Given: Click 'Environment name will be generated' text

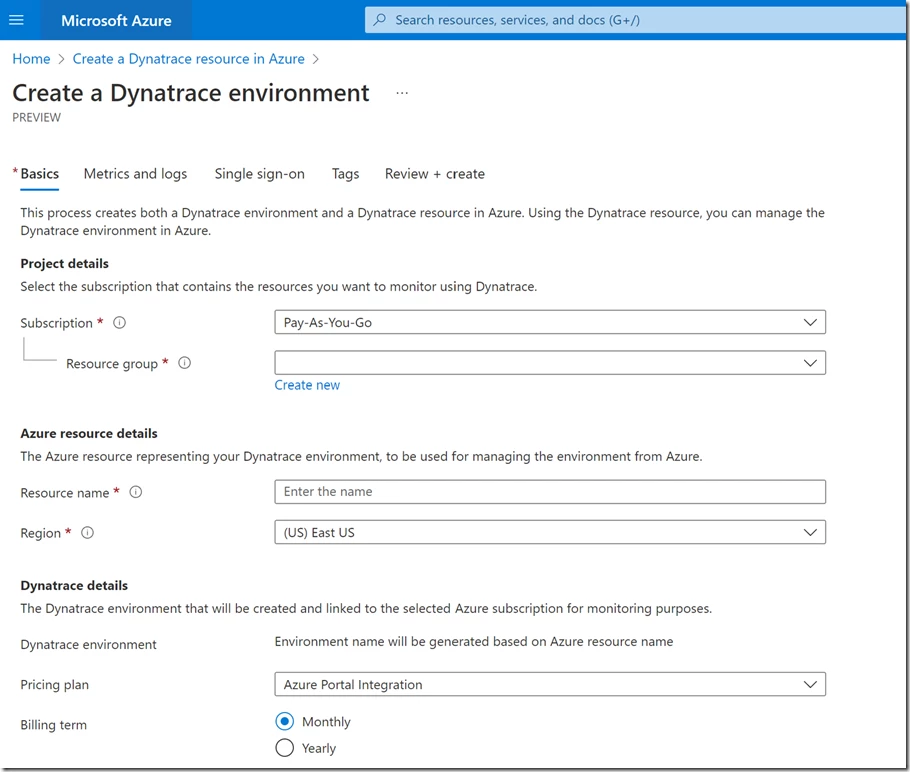Looking at the screenshot, I should coord(474,641).
